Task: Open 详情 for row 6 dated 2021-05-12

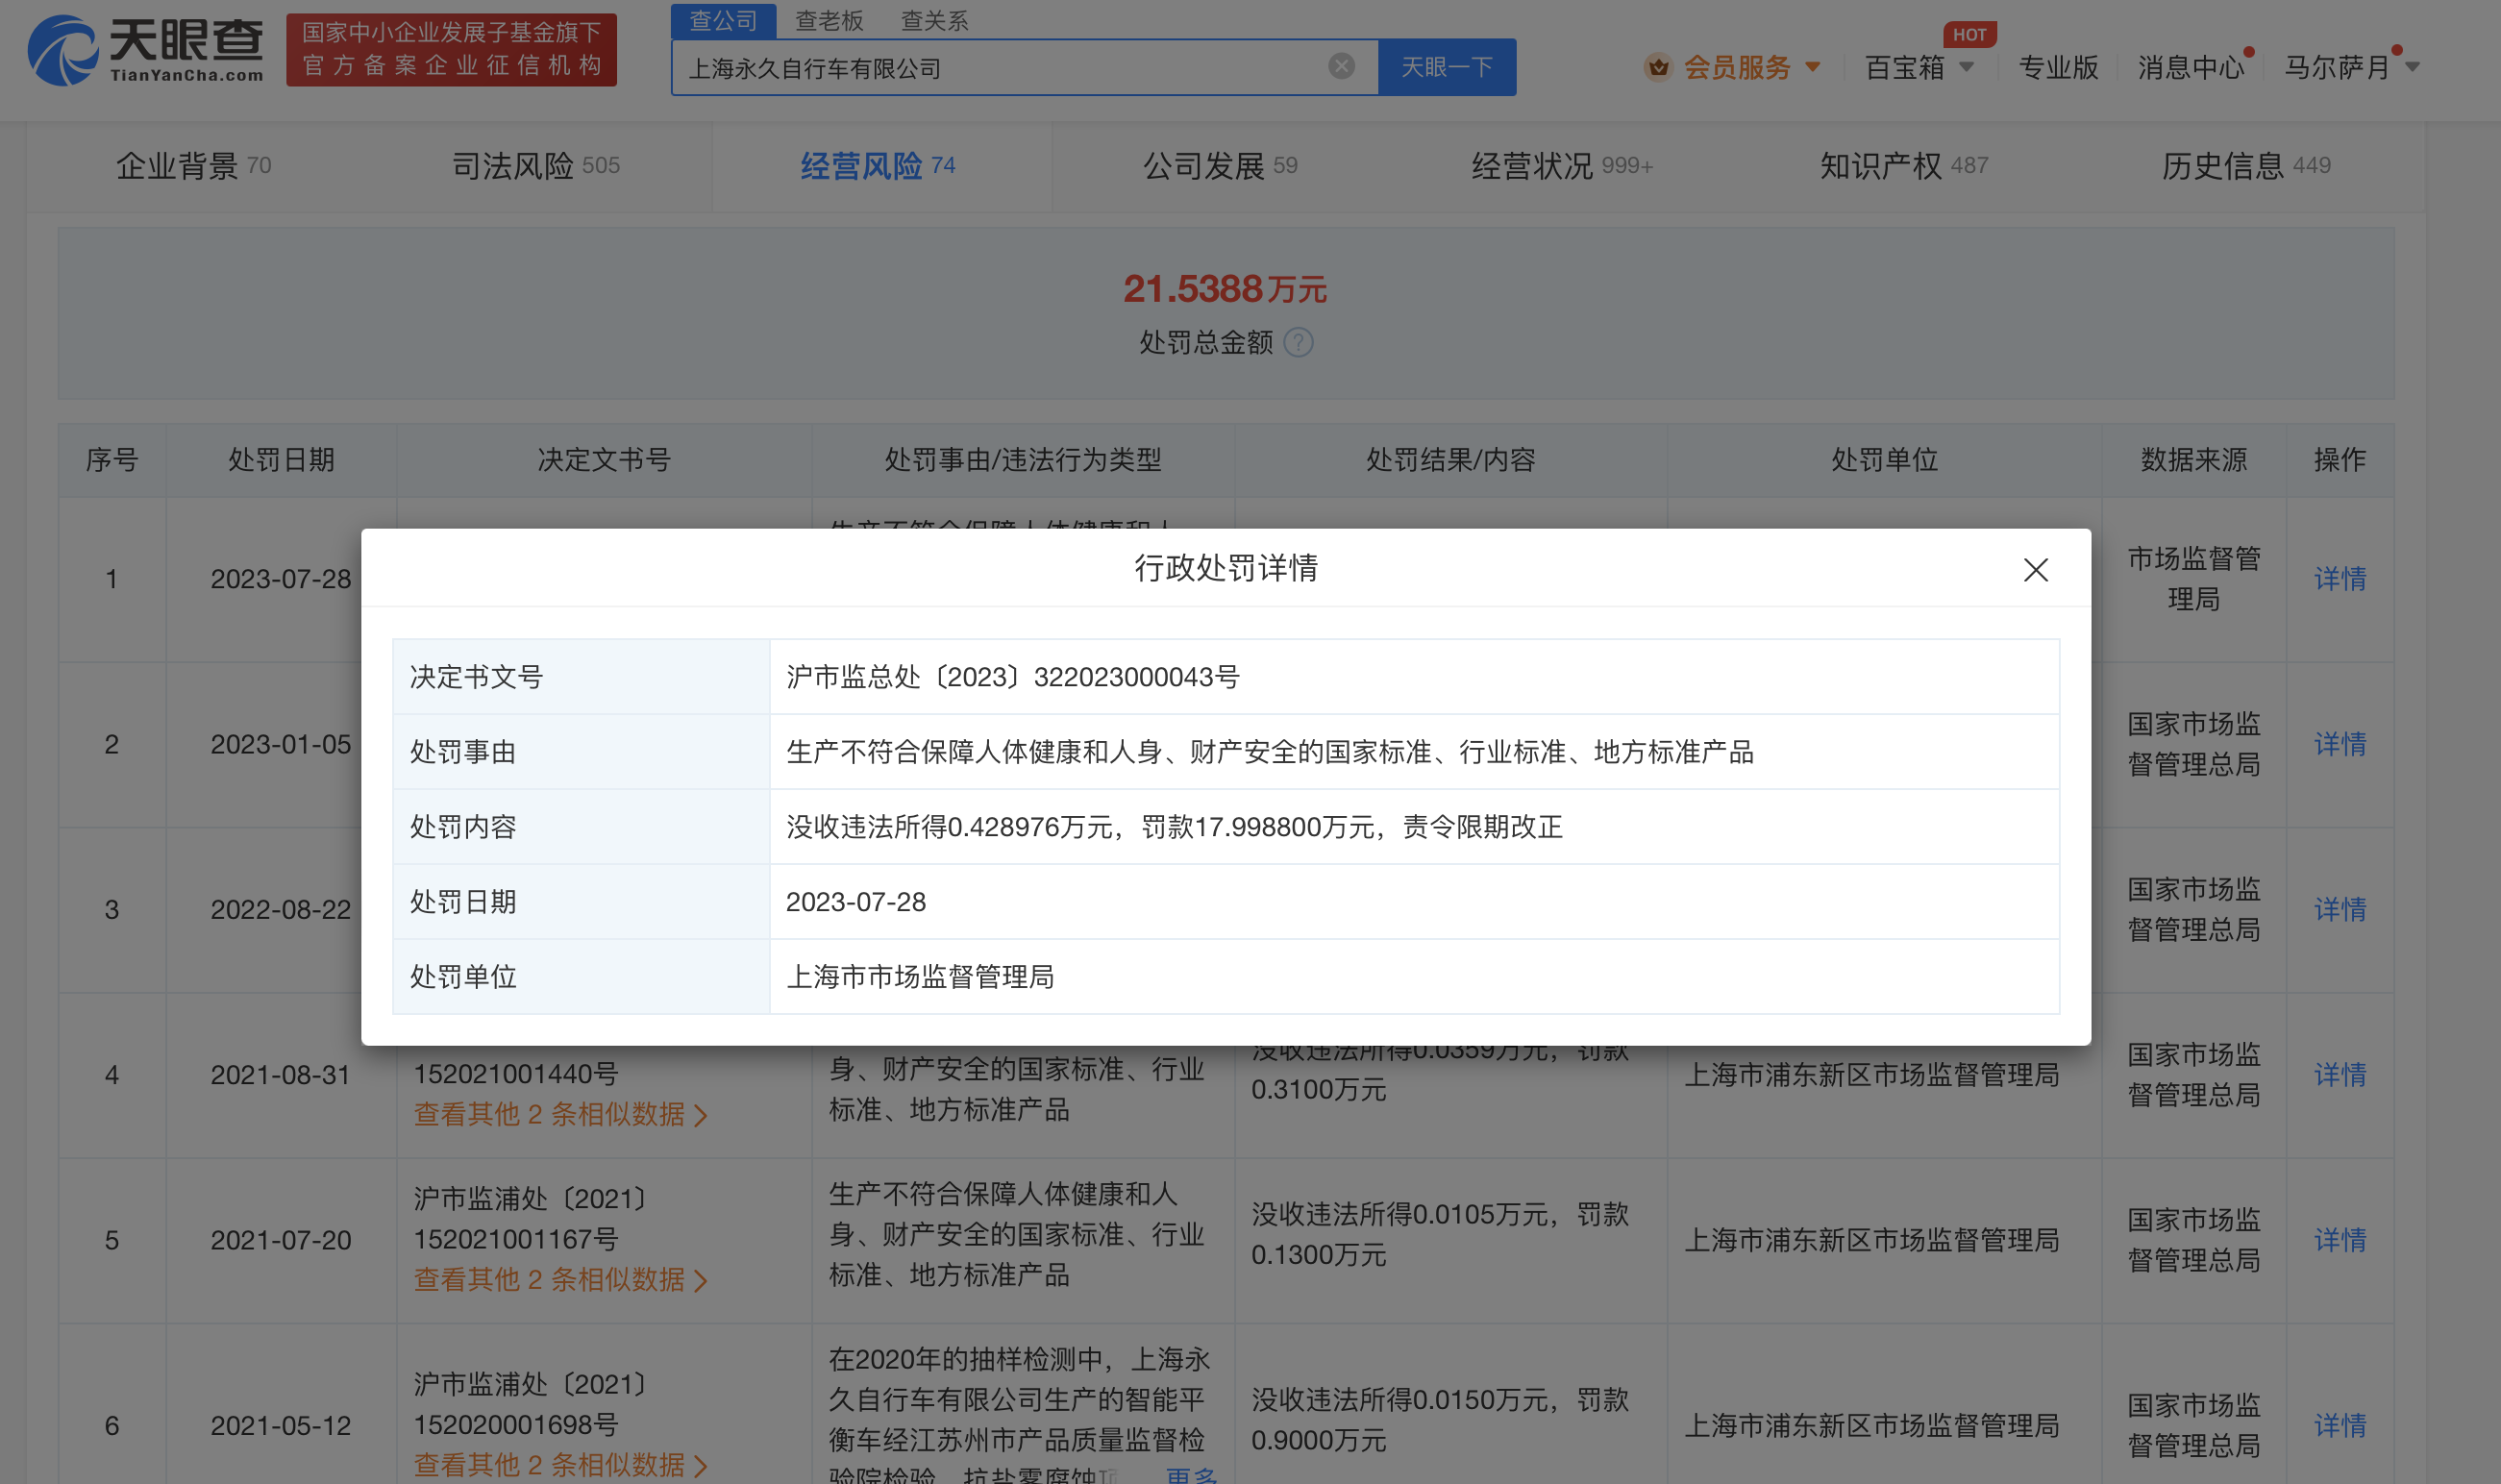Action: click(x=2340, y=1425)
